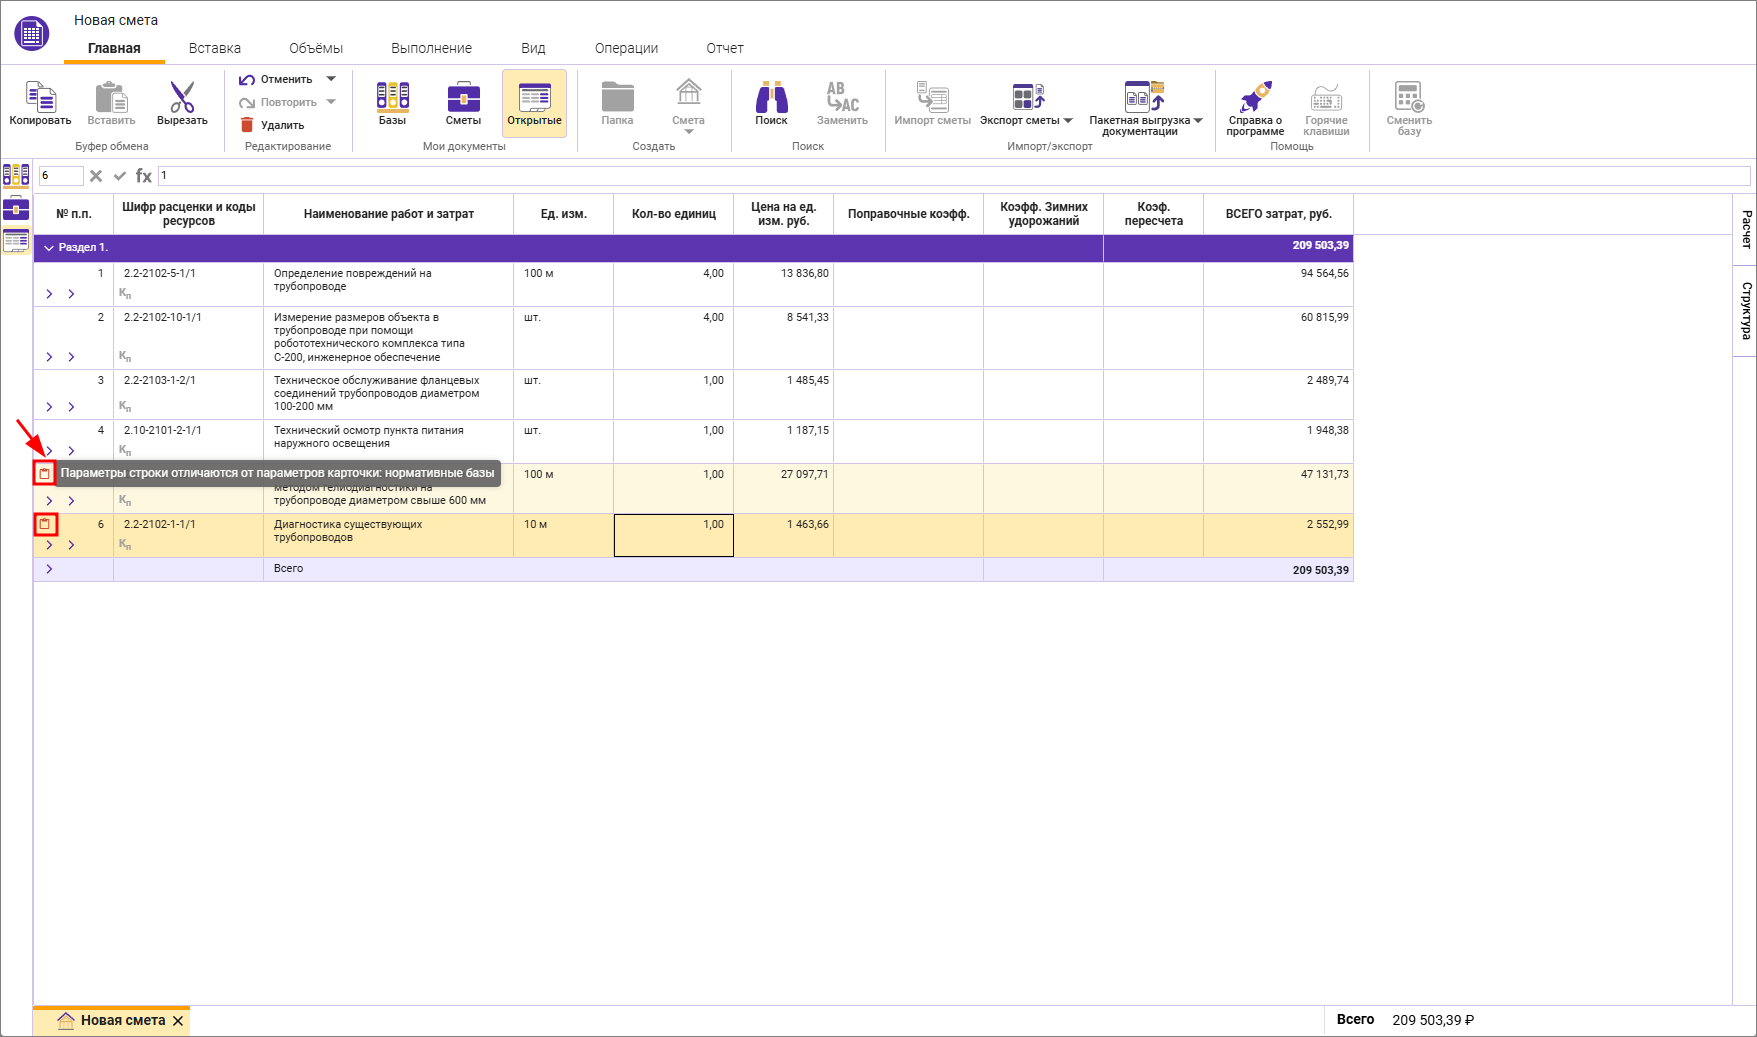
Task: Cancel formula entry with the X icon
Action: pyautogui.click(x=96, y=176)
